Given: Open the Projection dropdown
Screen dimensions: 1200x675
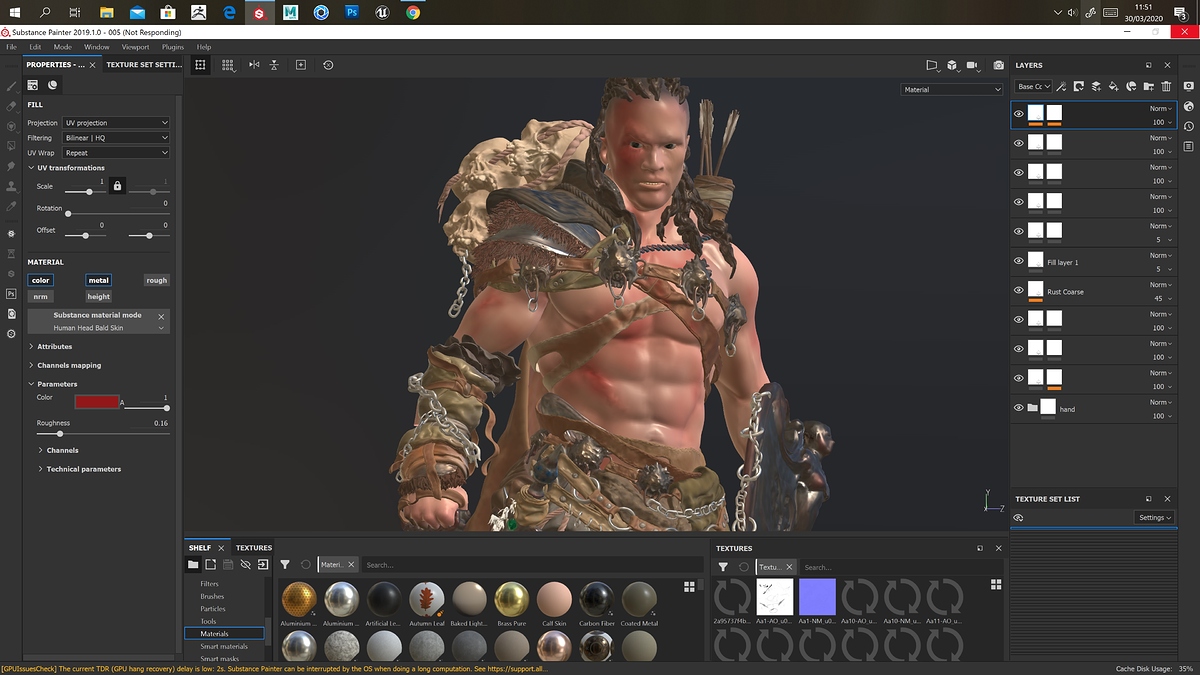Looking at the screenshot, I should tap(116, 123).
